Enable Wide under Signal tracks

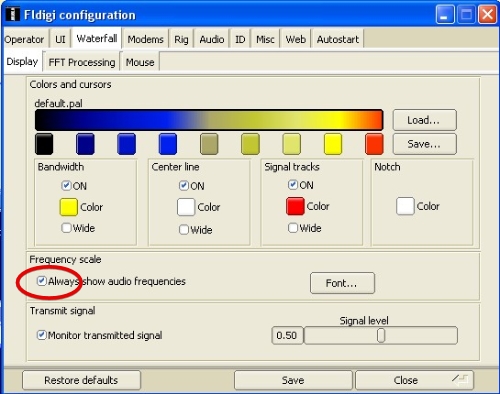click(x=293, y=228)
